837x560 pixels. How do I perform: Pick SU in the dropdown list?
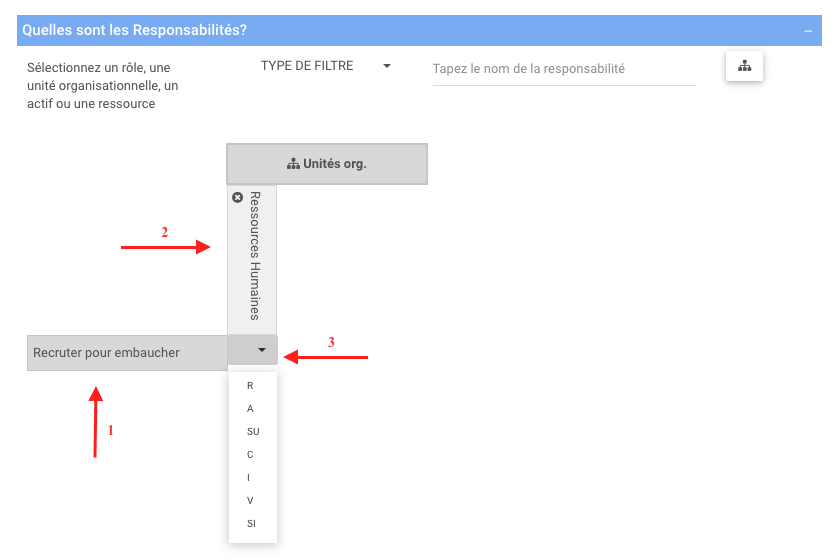click(x=252, y=431)
